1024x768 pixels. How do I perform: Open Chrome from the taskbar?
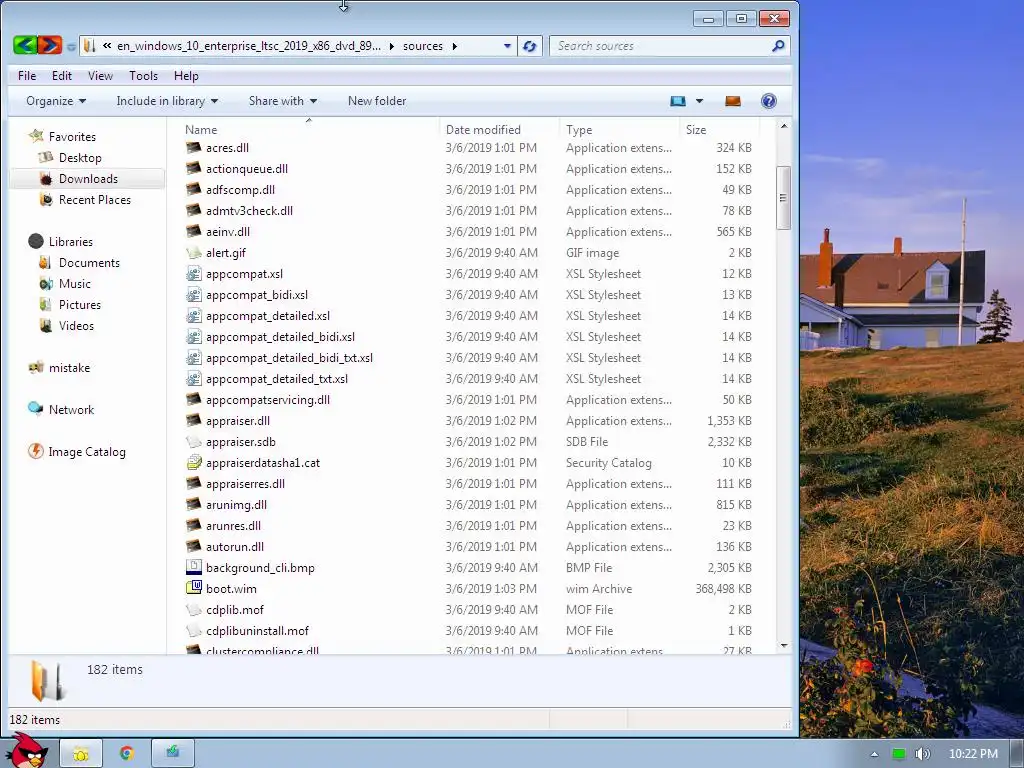click(x=126, y=753)
